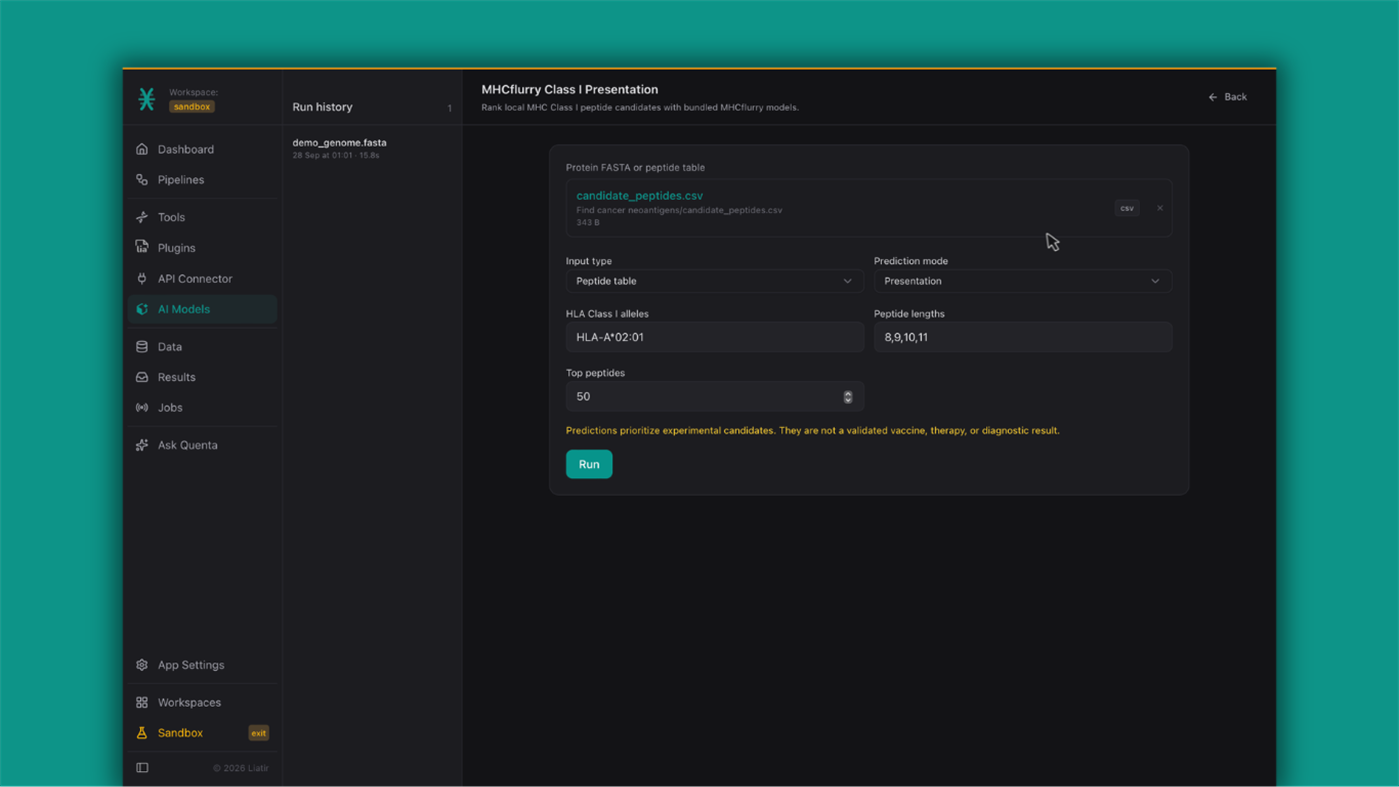
Task: Click the API Connector label
Action: click(195, 279)
